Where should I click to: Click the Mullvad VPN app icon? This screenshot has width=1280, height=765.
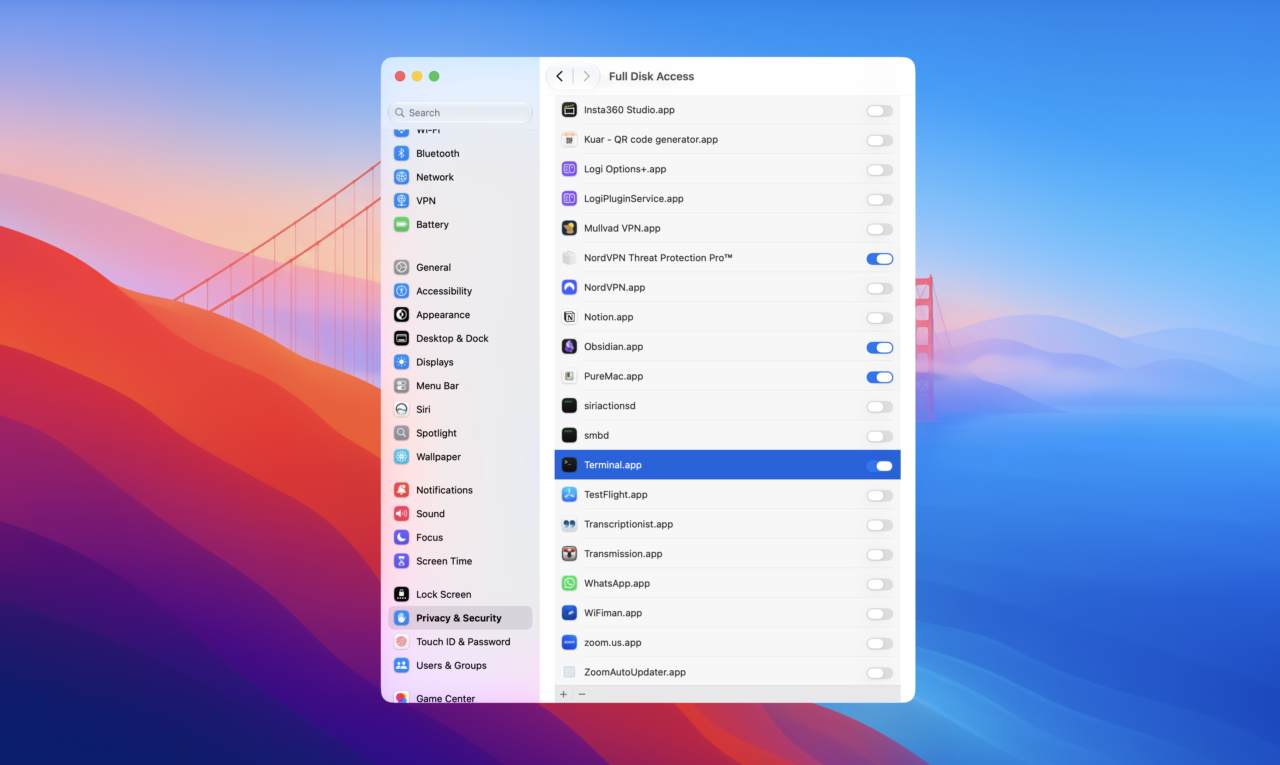[569, 228]
